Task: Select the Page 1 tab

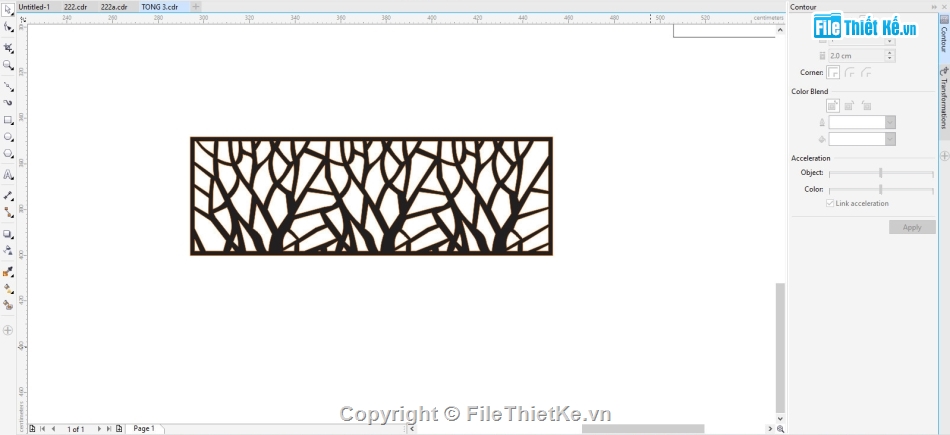Action: (x=144, y=428)
